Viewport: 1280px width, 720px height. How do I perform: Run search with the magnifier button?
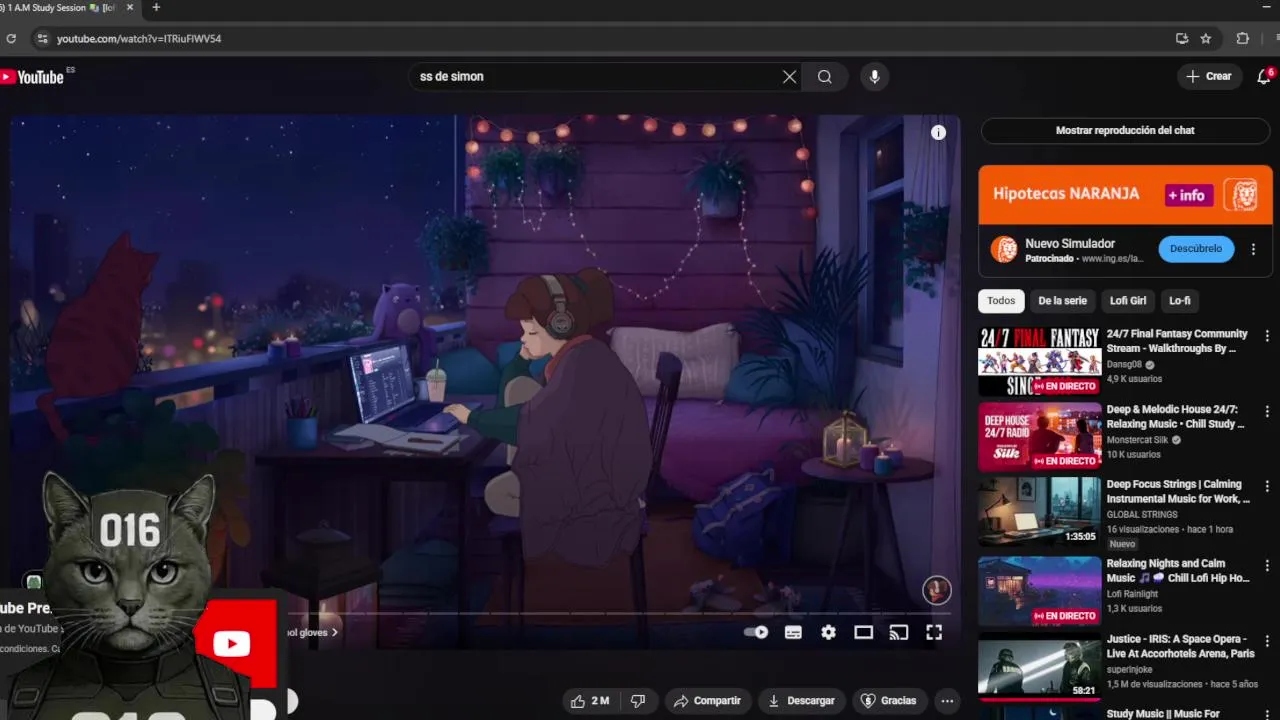824,77
